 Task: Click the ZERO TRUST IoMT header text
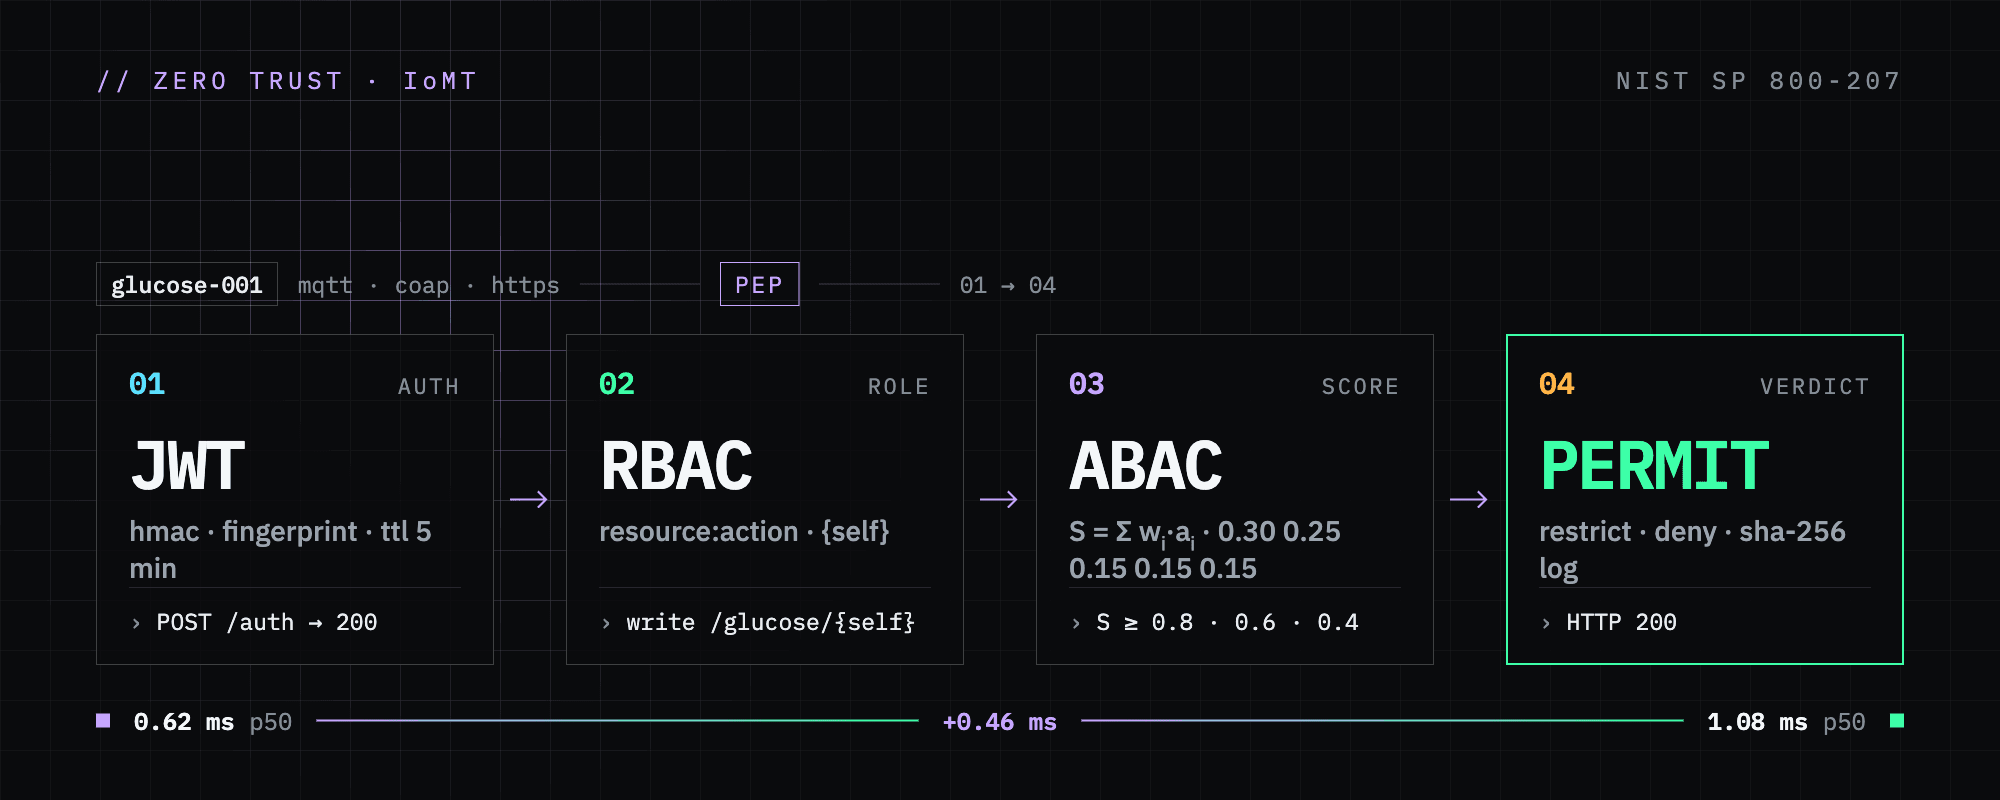click(x=287, y=81)
